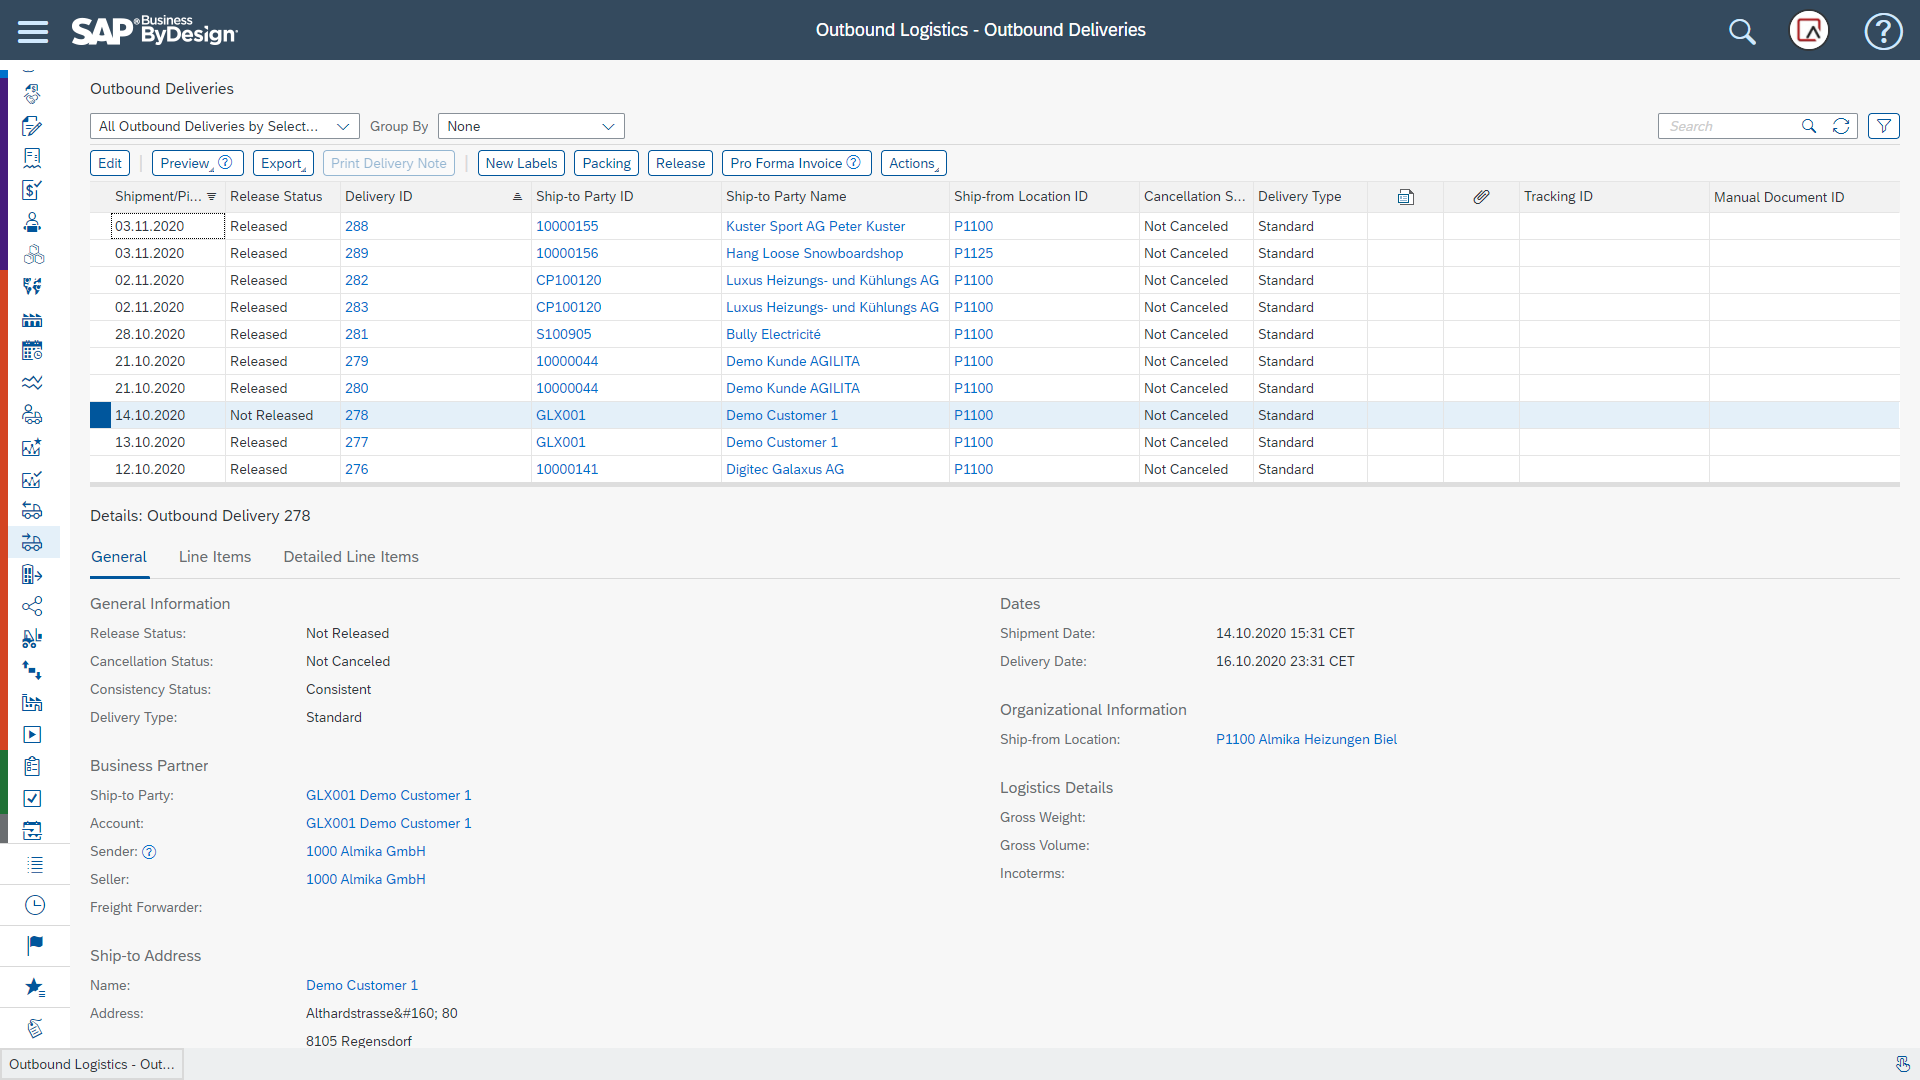Screen dimensions: 1920x1080
Task: Open the All Outbound Deliveries view dropdown
Action: pyautogui.click(x=224, y=126)
